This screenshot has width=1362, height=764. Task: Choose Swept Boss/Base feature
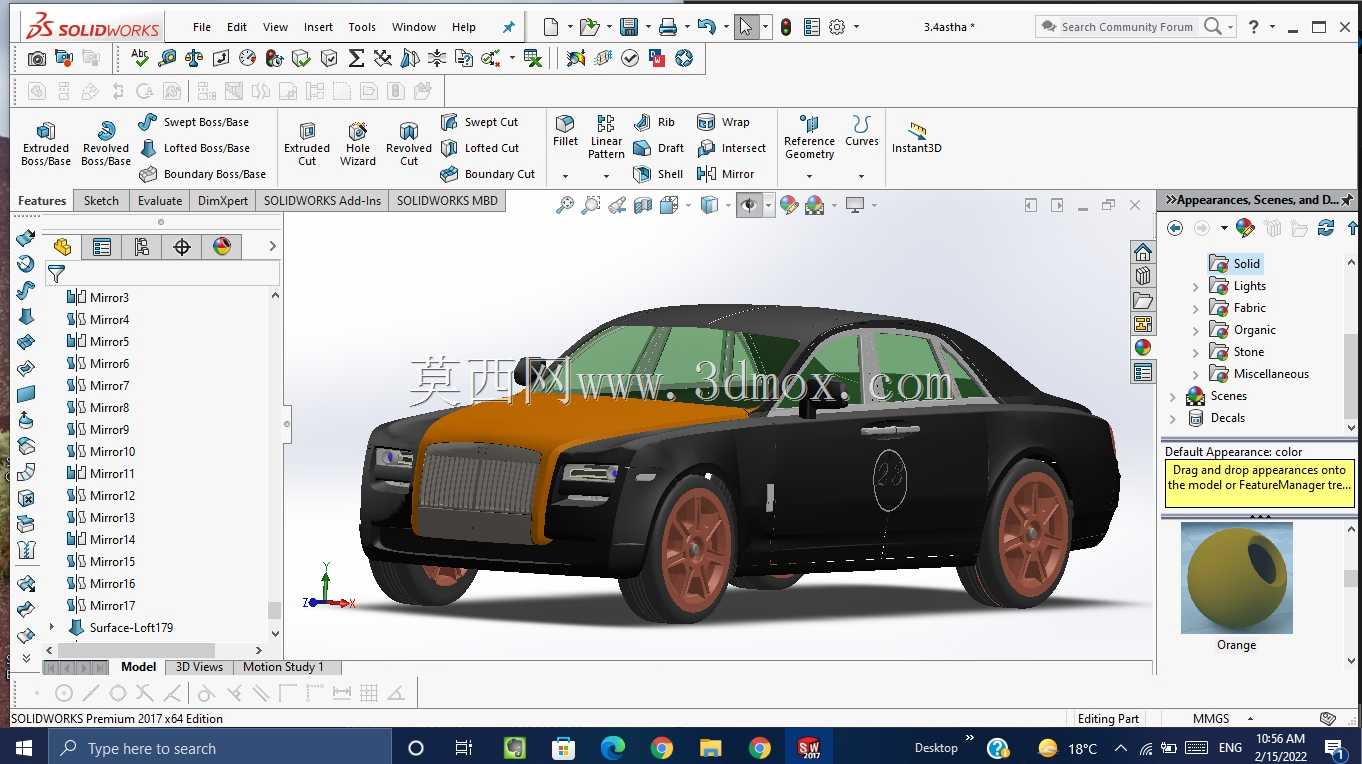tap(194, 122)
